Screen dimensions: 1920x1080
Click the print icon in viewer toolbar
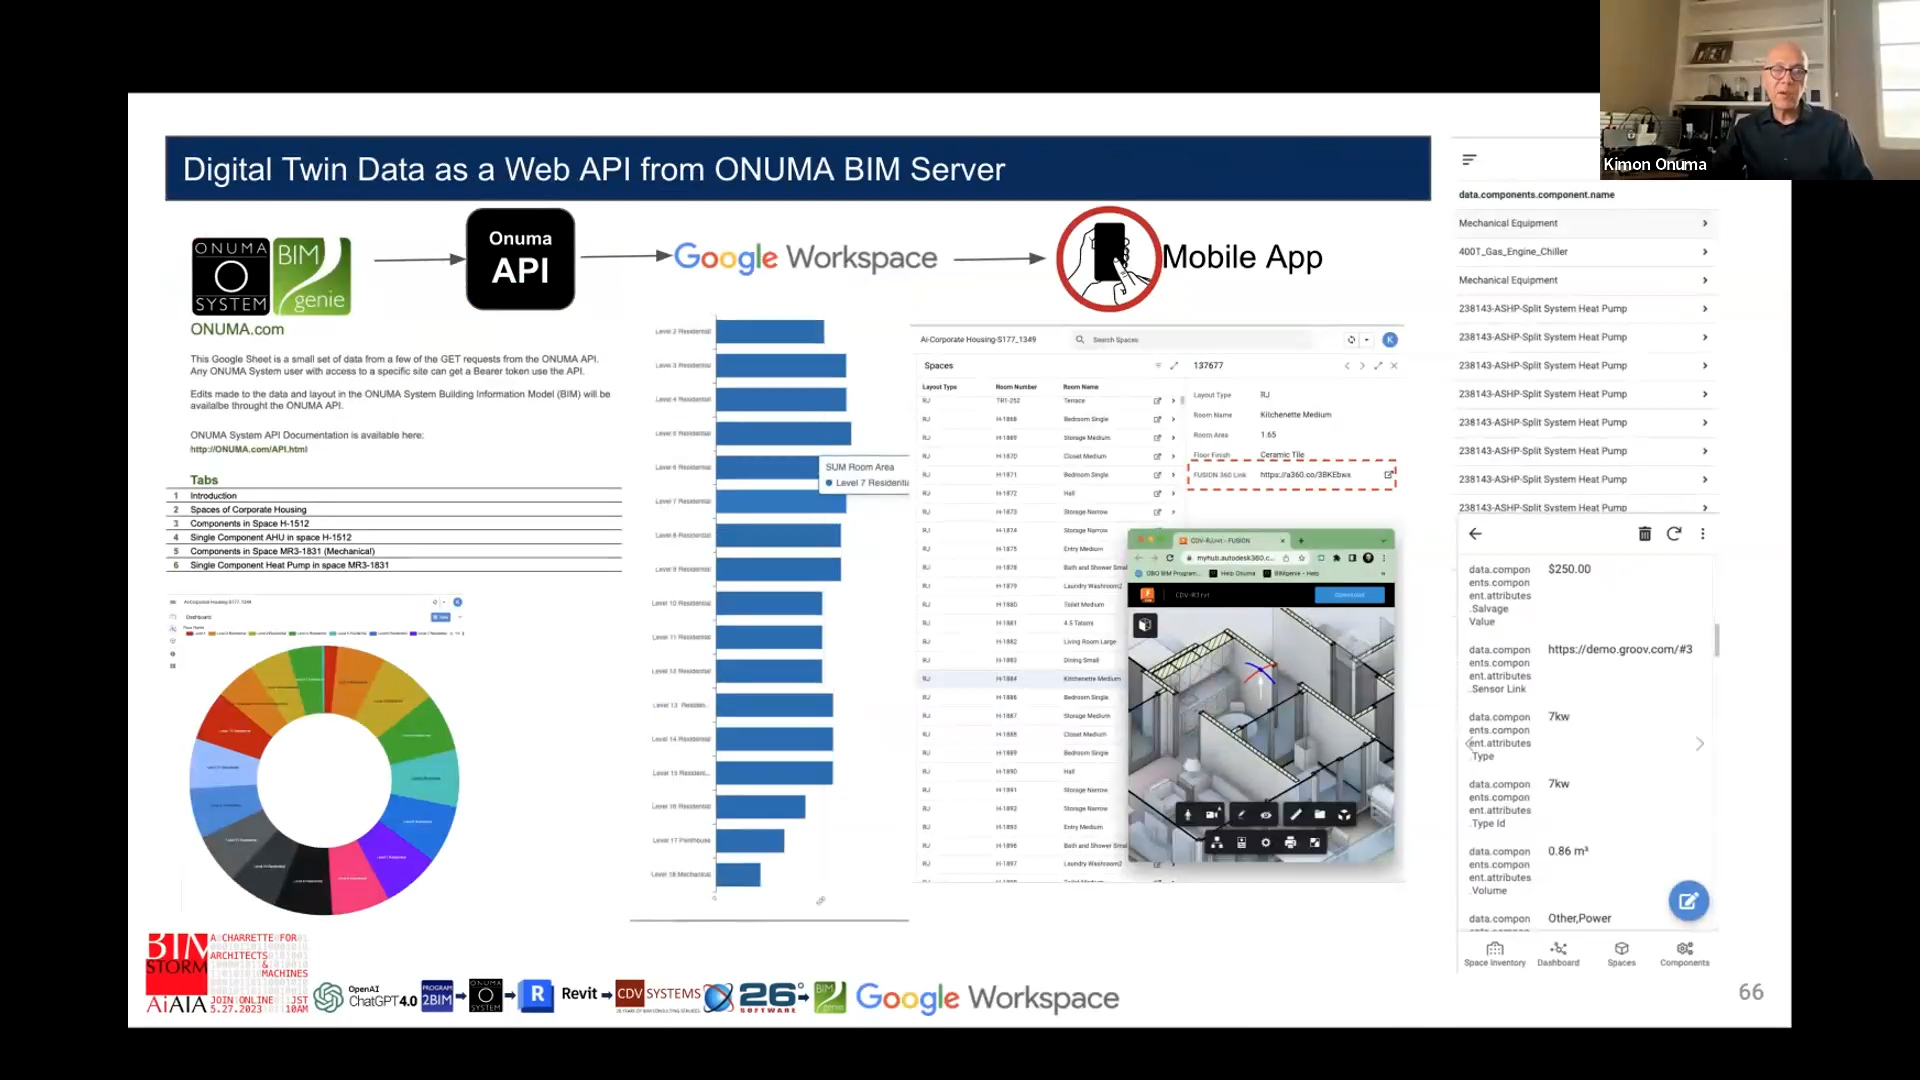pos(1290,843)
